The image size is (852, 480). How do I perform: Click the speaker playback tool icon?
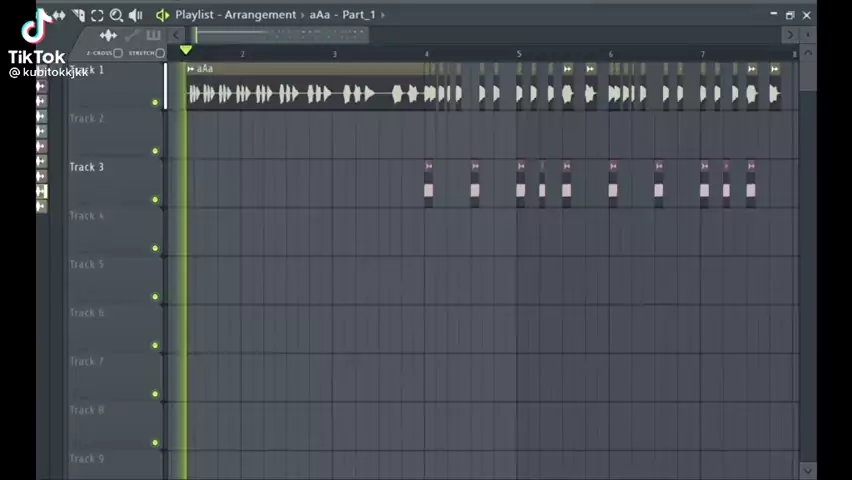click(135, 15)
